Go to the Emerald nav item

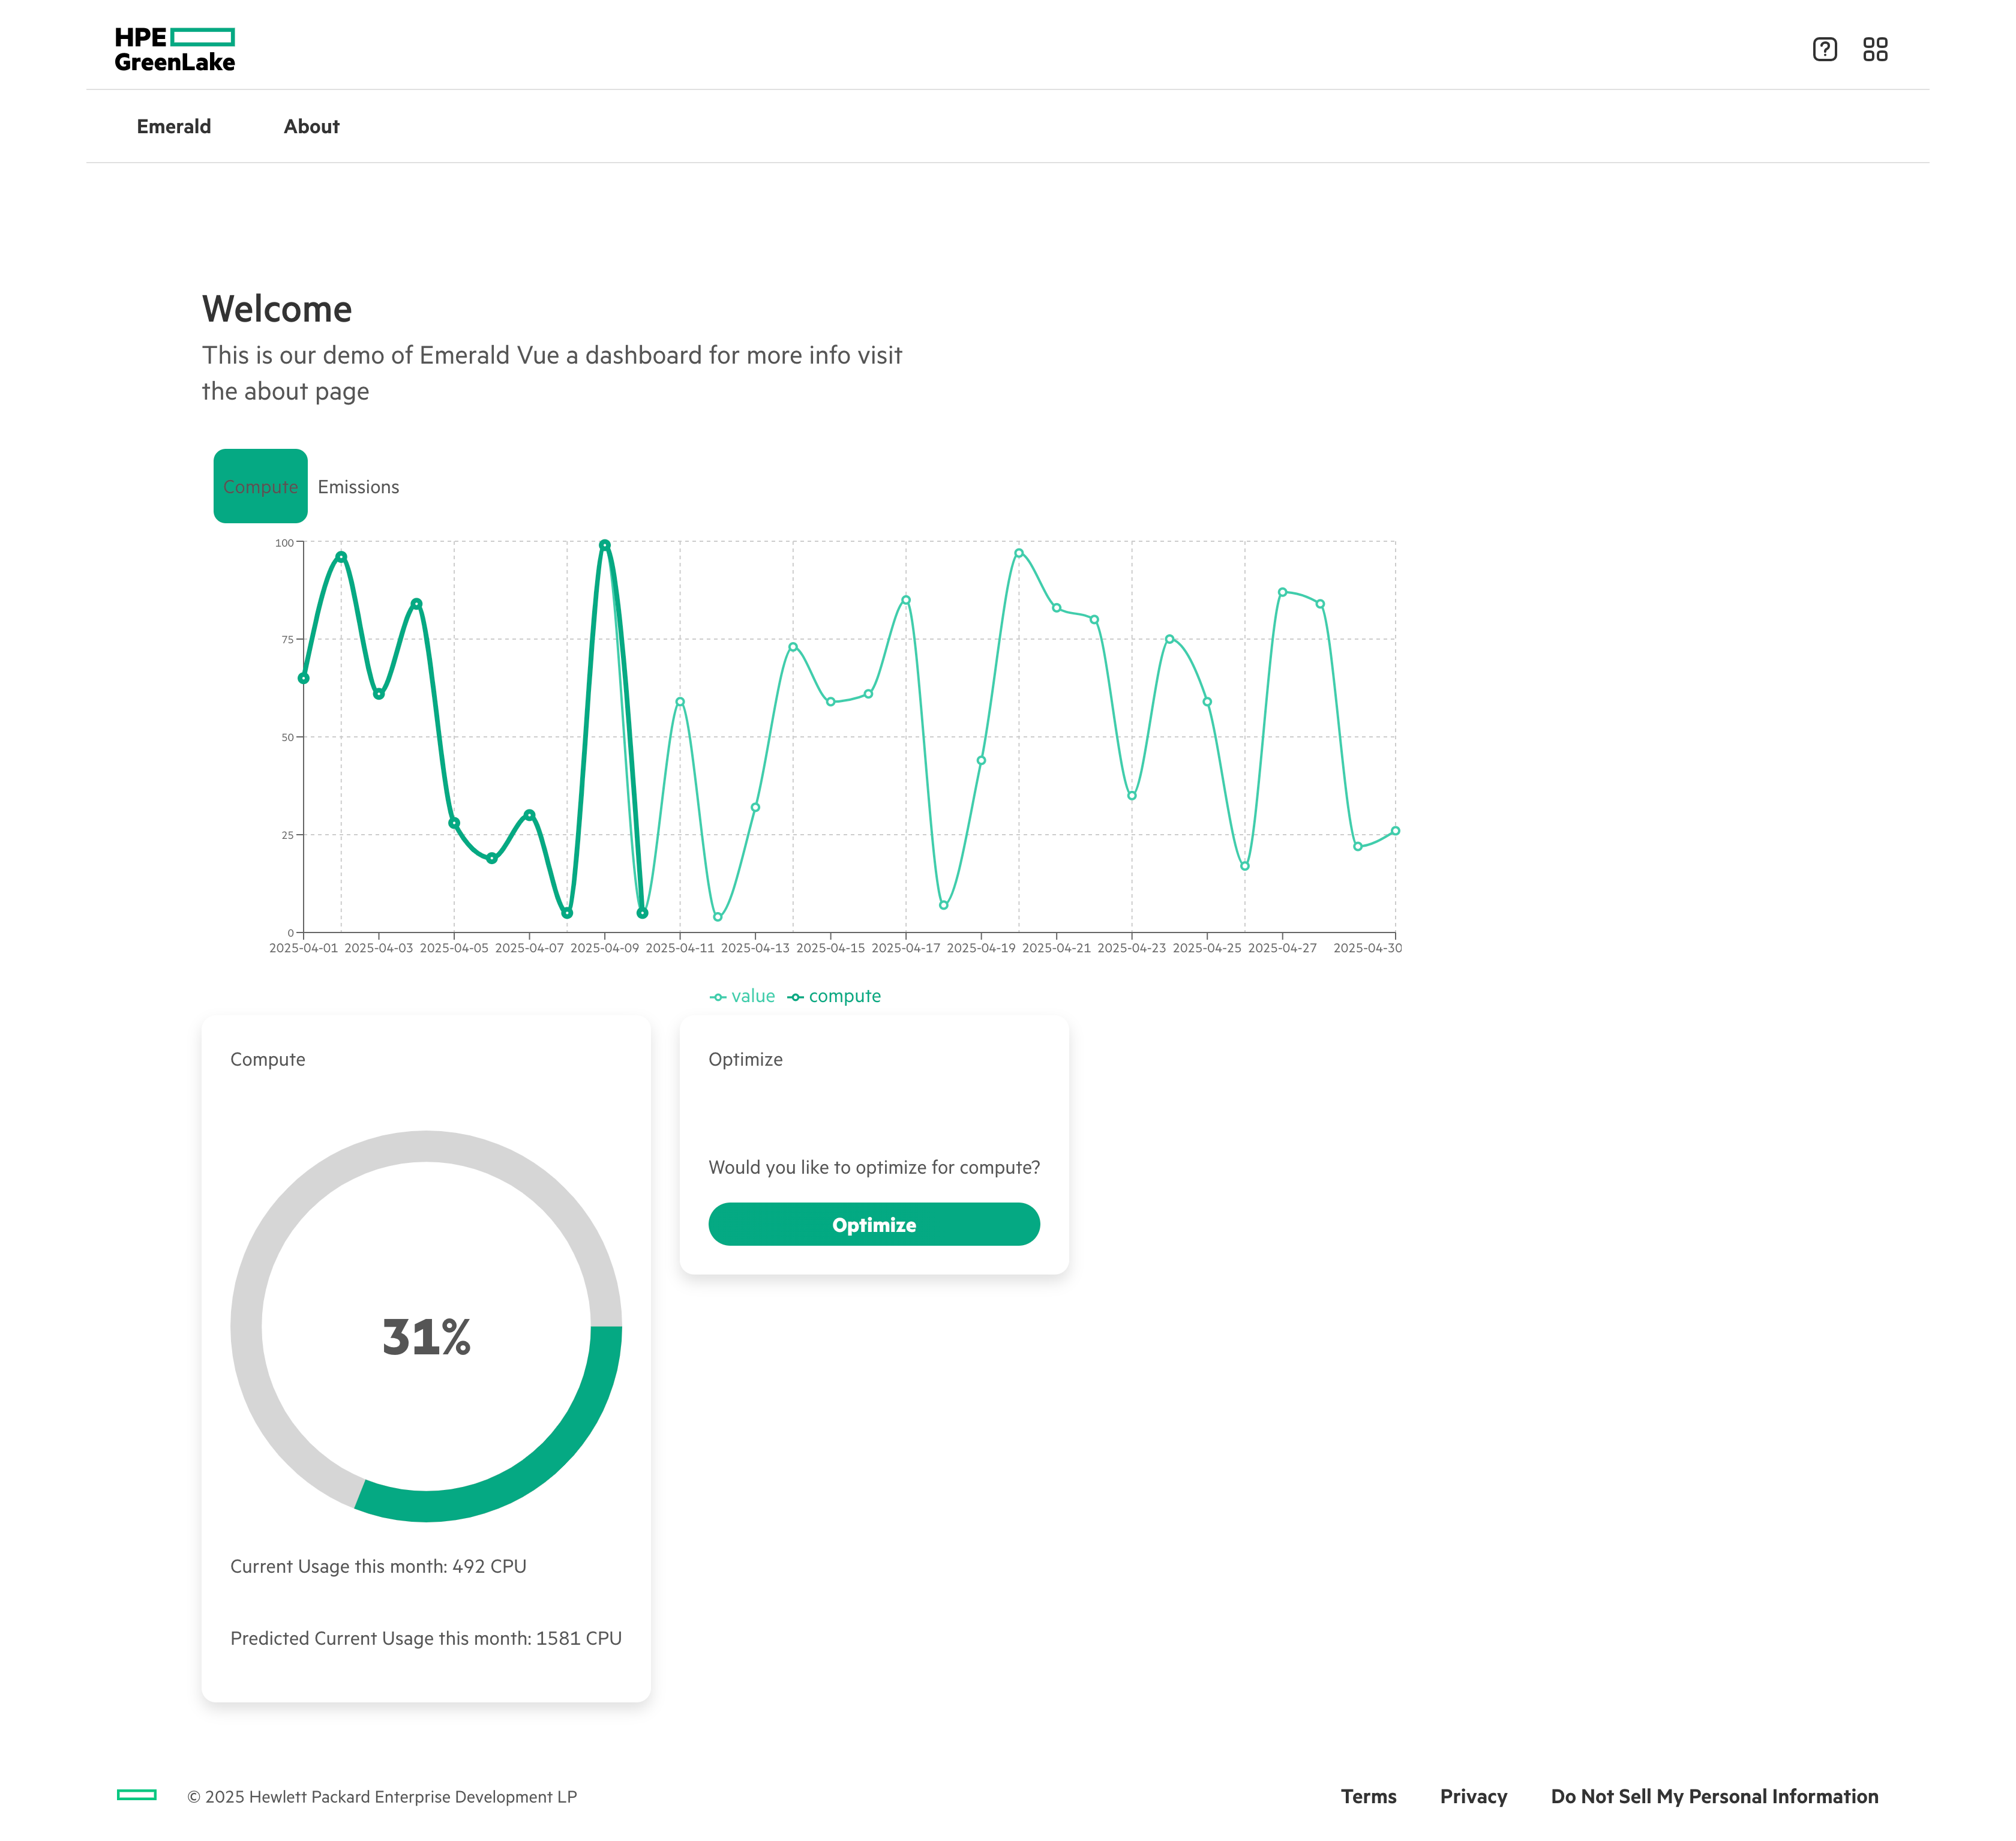pos(174,126)
